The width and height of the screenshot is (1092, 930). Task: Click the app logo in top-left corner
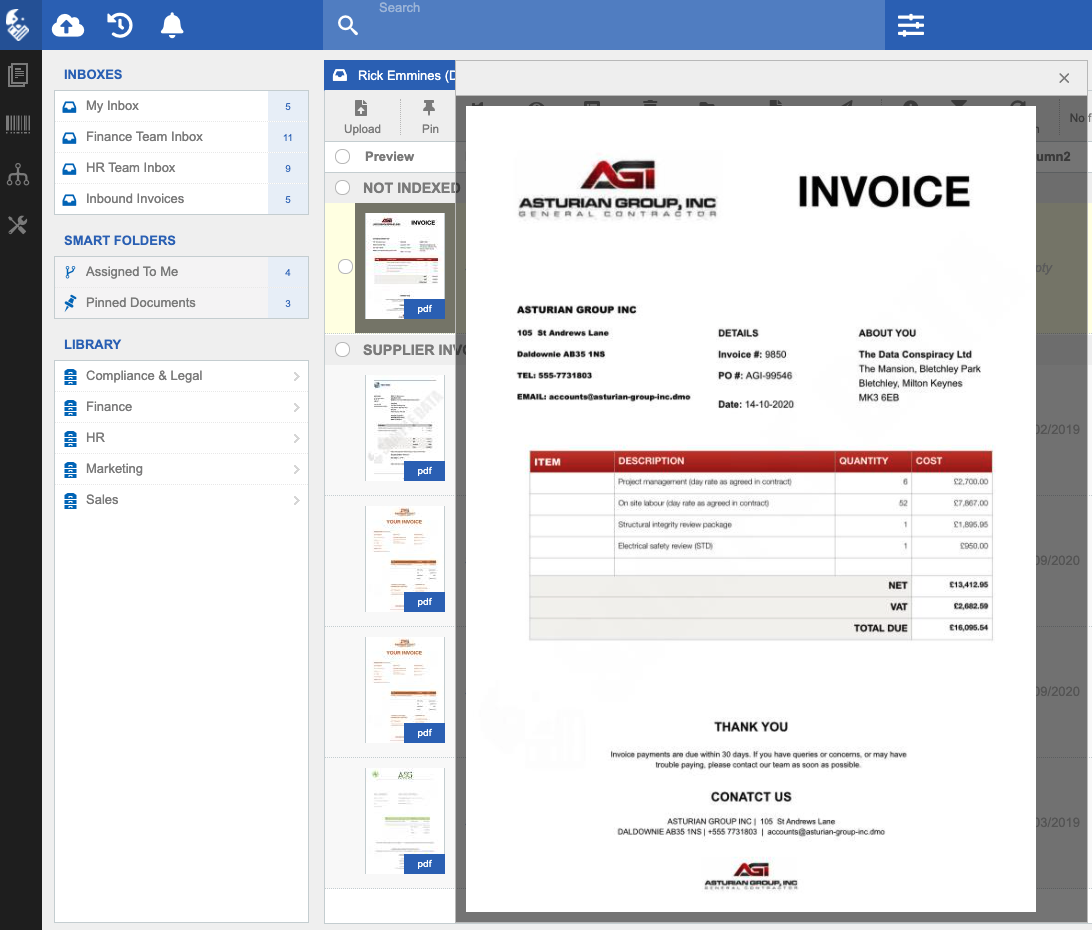pos(17,24)
